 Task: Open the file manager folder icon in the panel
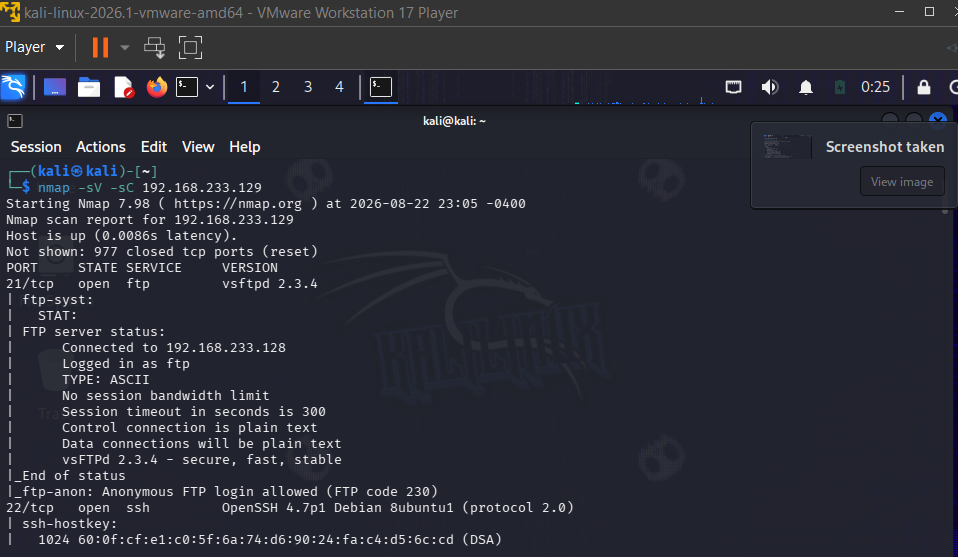coord(89,87)
